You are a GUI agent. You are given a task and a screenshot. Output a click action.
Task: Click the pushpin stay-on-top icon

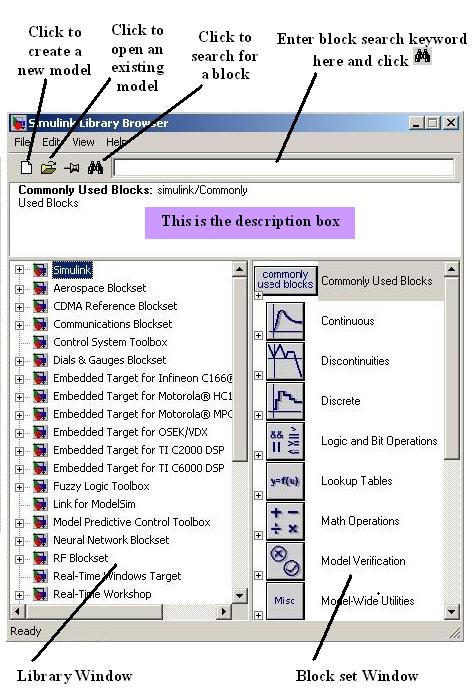click(72, 168)
